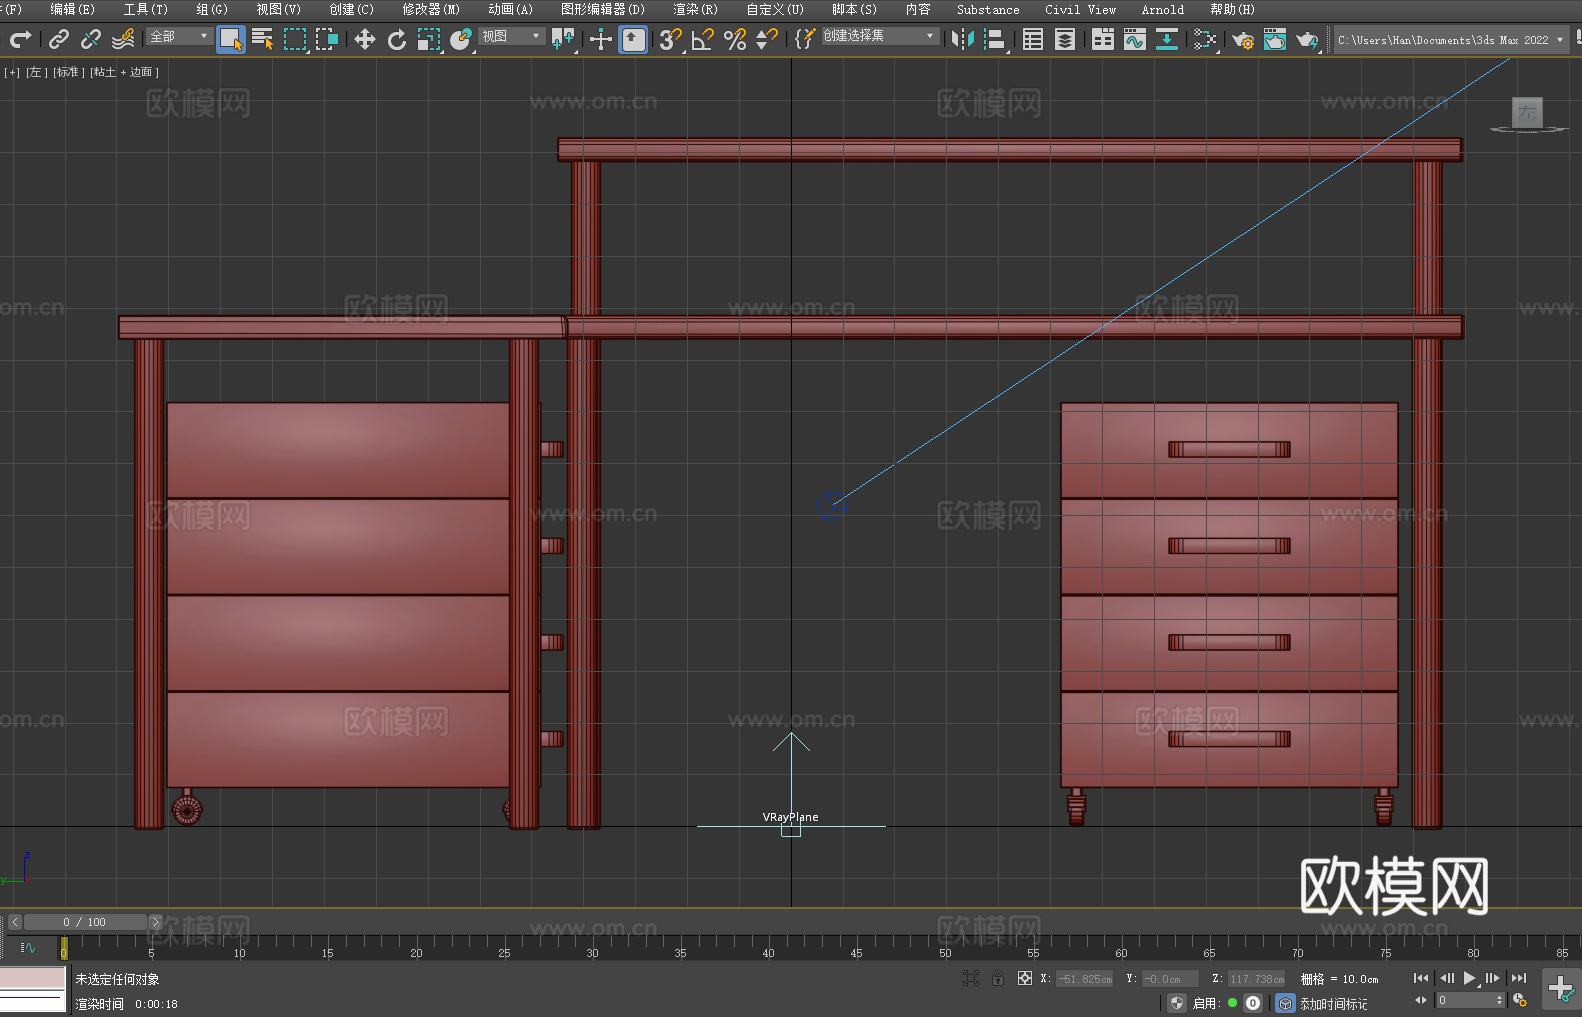The image size is (1582, 1017).
Task: Open the 创建选择集 named selection dropdown
Action: point(880,36)
